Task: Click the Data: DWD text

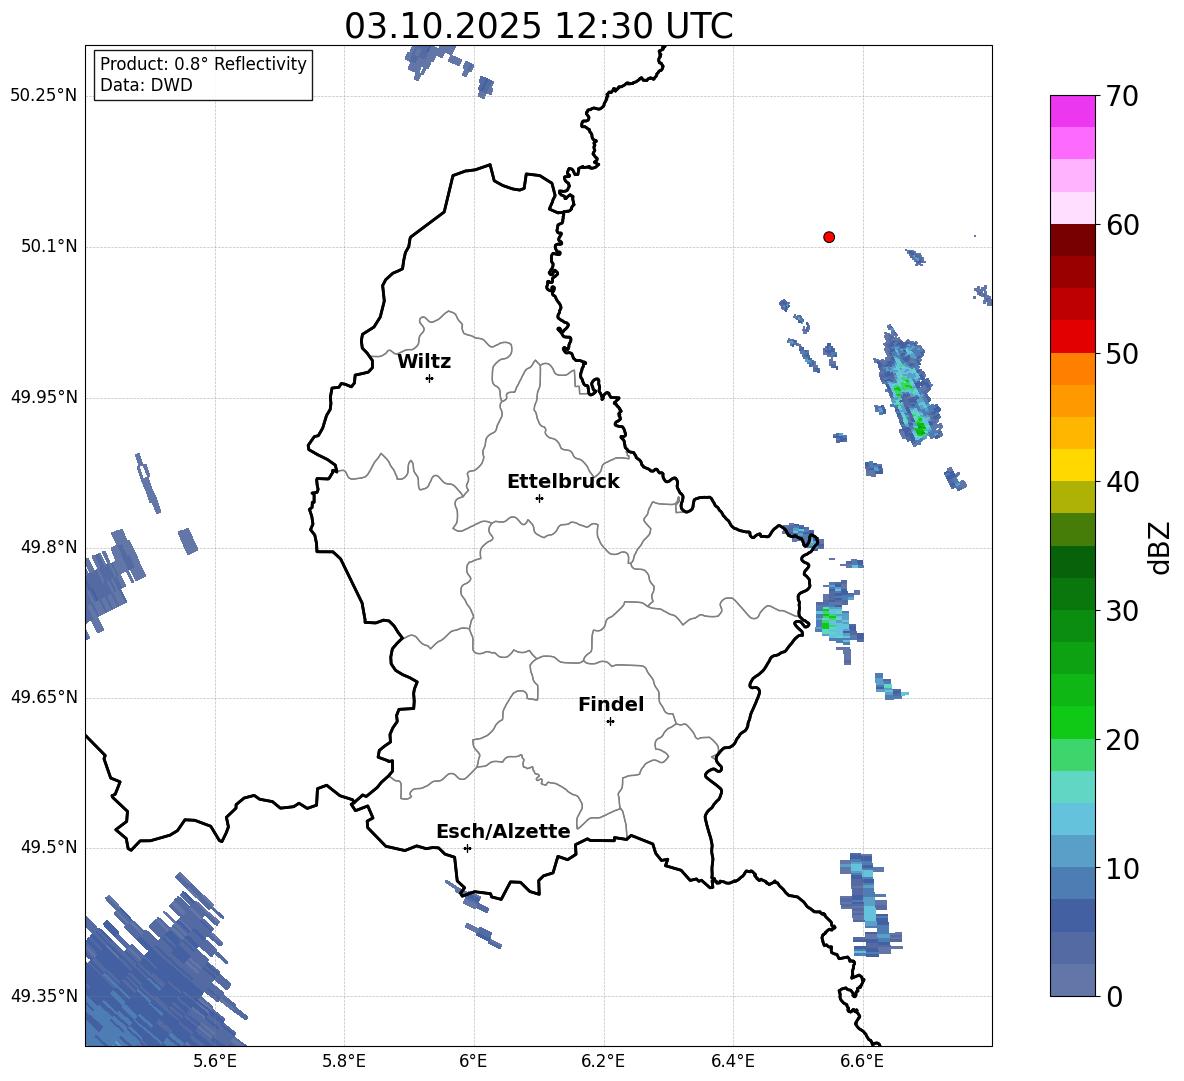Action: click(x=146, y=85)
